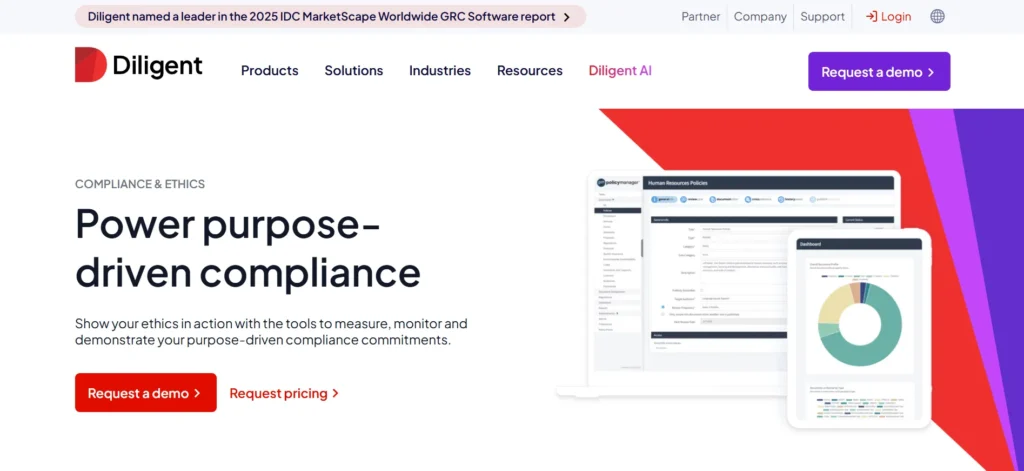Visit the Support page
This screenshot has width=1024, height=471.
pos(822,16)
